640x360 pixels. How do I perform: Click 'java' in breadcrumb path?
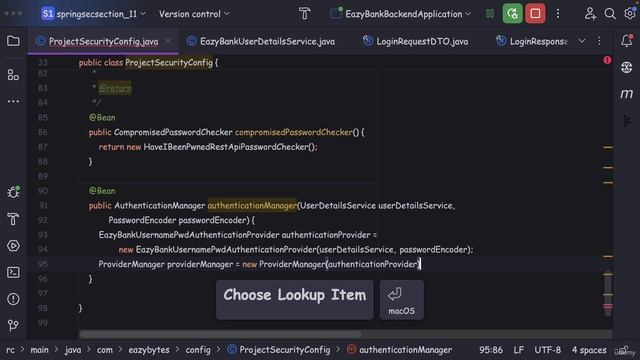click(72, 350)
